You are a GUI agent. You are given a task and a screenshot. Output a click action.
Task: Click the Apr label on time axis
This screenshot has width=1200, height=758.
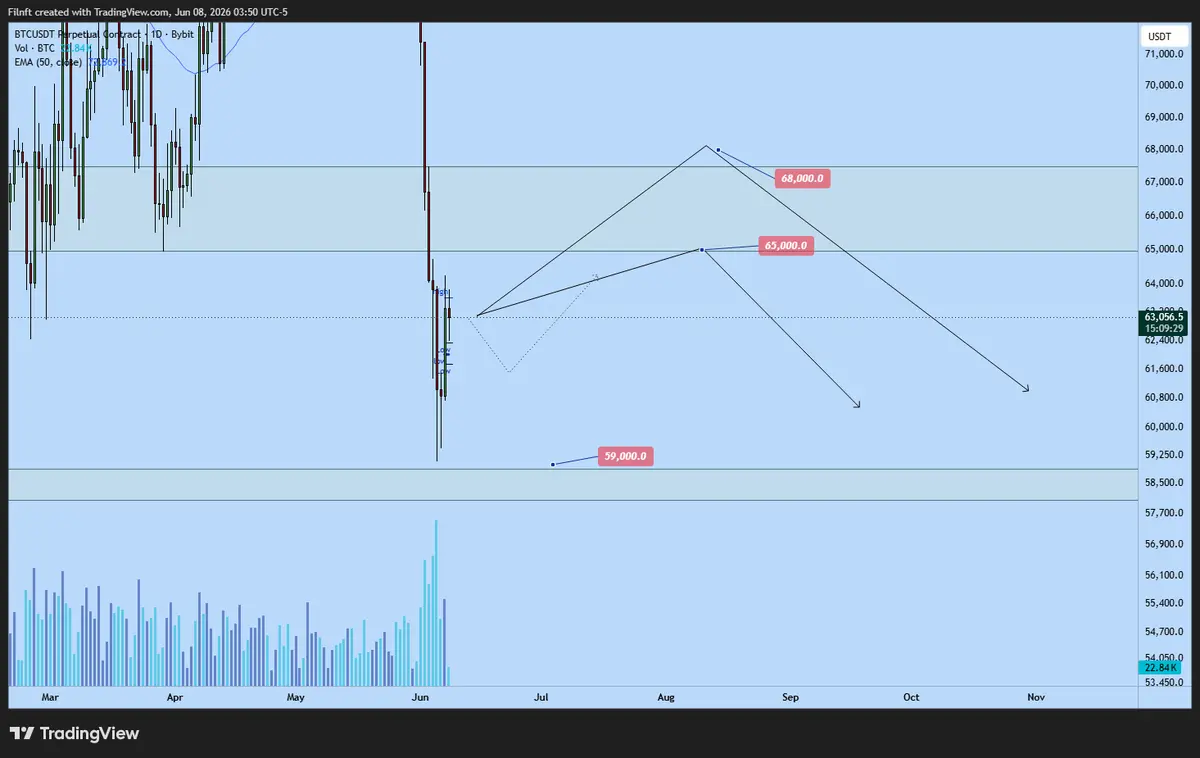coord(175,696)
